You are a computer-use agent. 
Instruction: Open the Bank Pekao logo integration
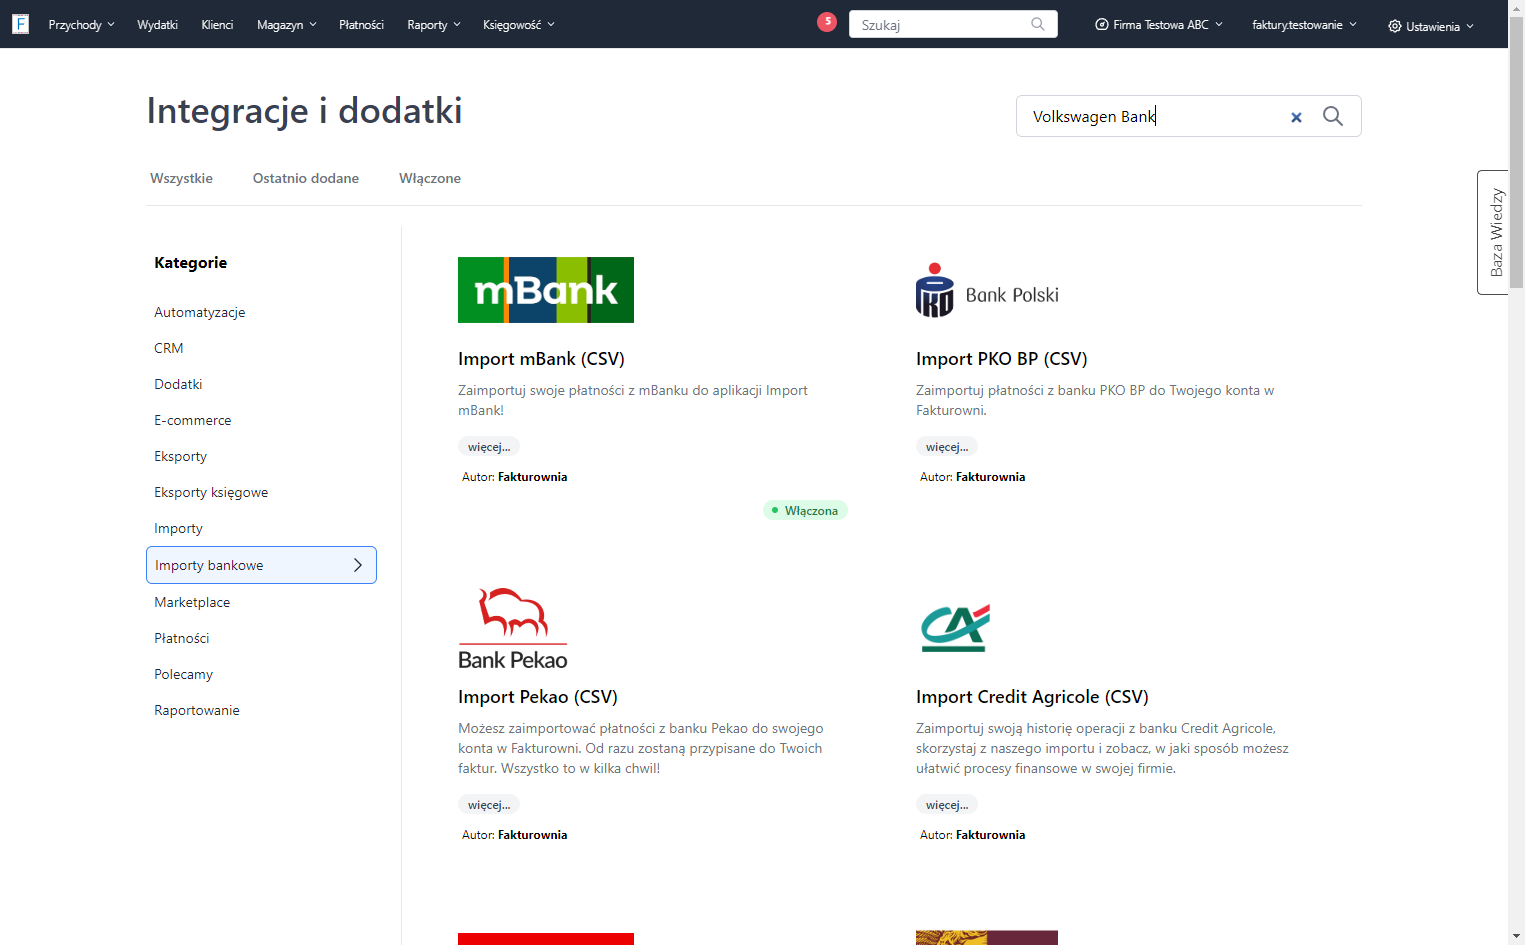click(x=513, y=629)
